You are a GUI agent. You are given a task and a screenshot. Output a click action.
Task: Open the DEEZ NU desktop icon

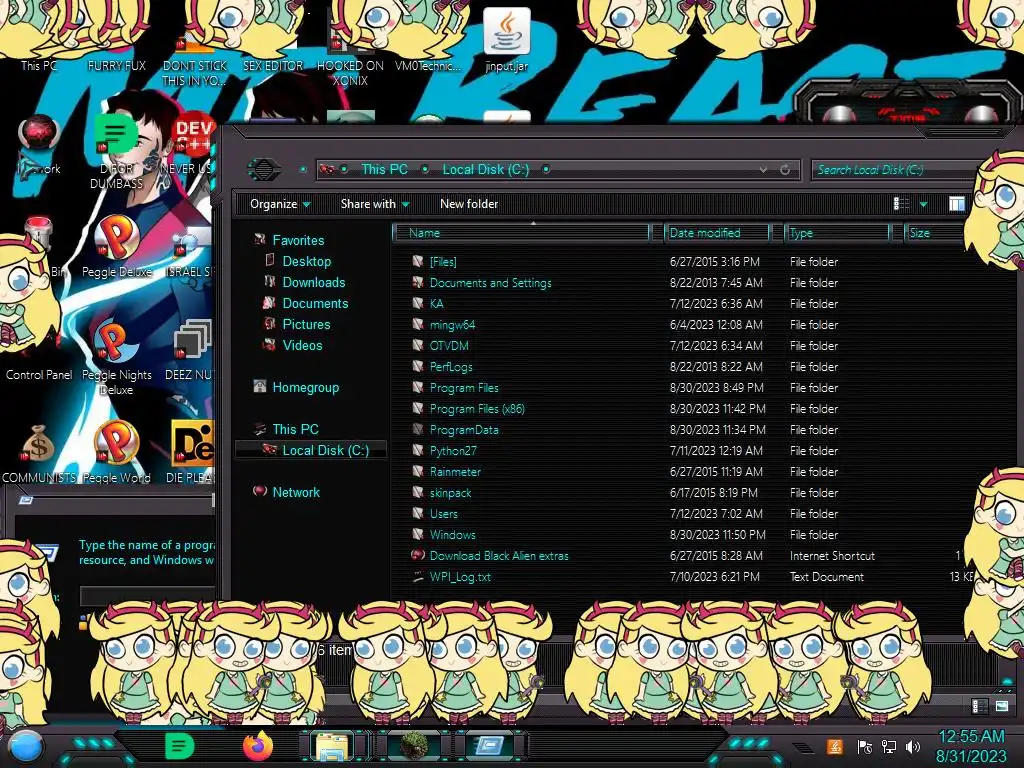coord(191,350)
